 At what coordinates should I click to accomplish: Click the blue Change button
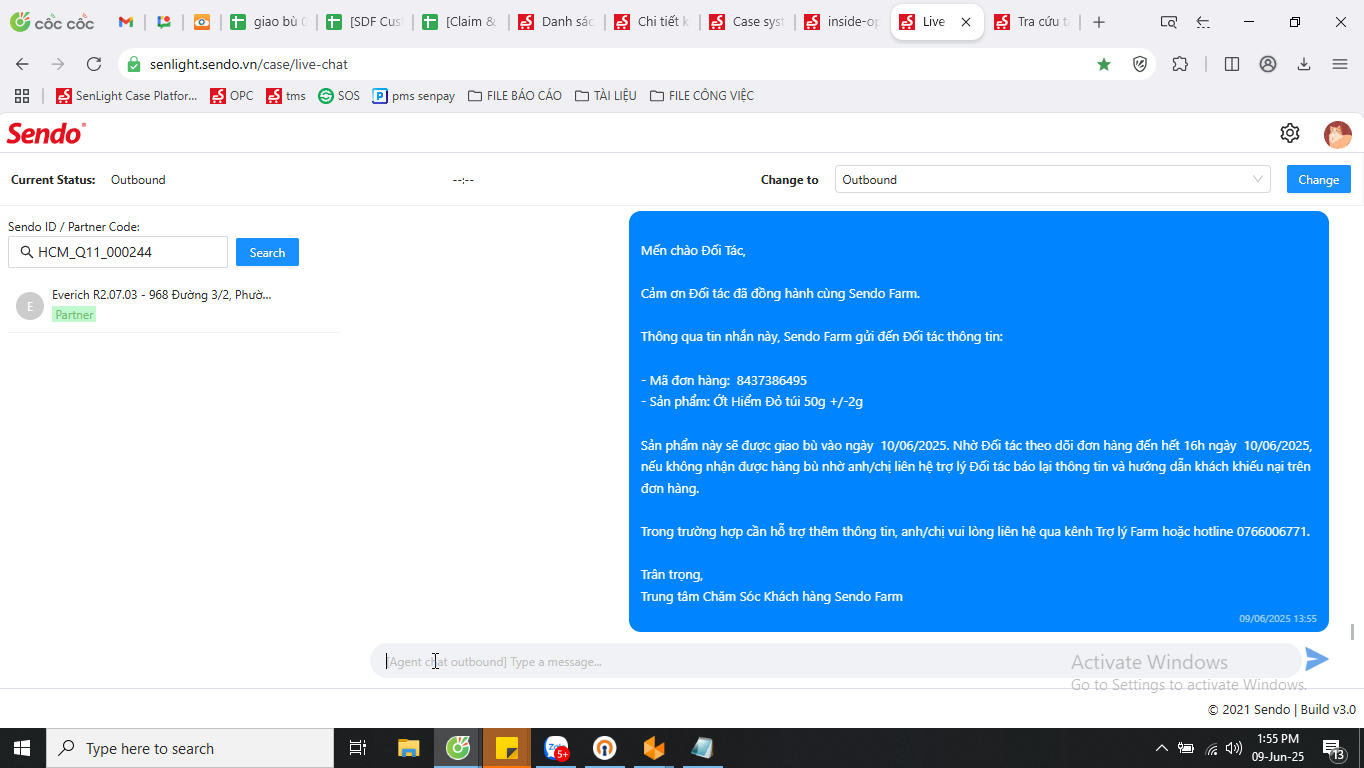(x=1318, y=180)
